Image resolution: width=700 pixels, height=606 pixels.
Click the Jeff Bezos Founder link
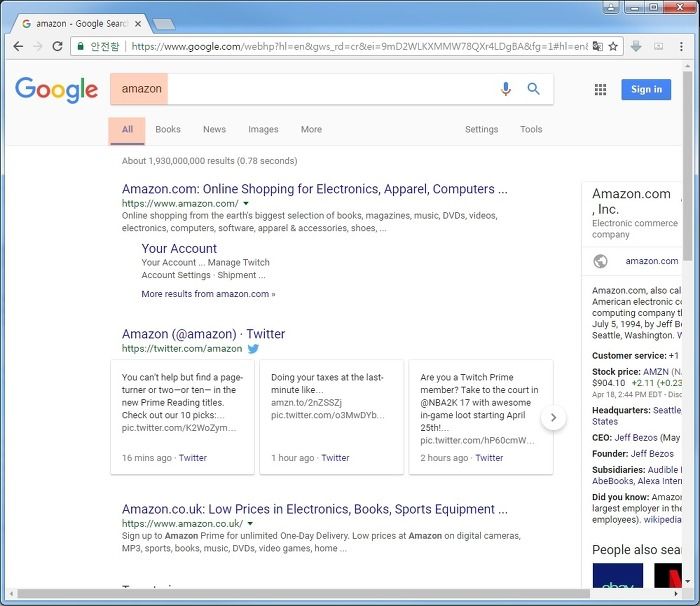[x=652, y=454]
